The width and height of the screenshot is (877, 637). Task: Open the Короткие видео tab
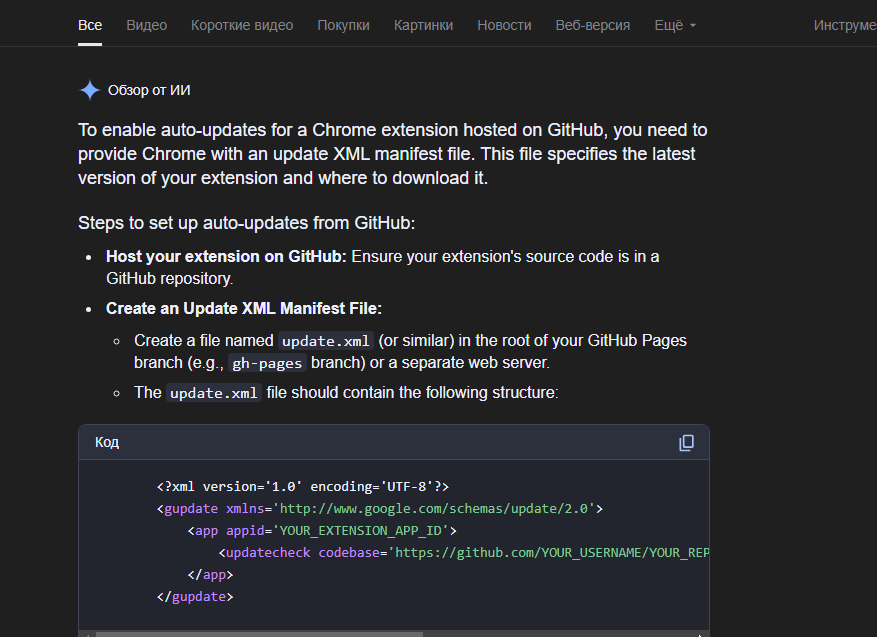coord(242,25)
